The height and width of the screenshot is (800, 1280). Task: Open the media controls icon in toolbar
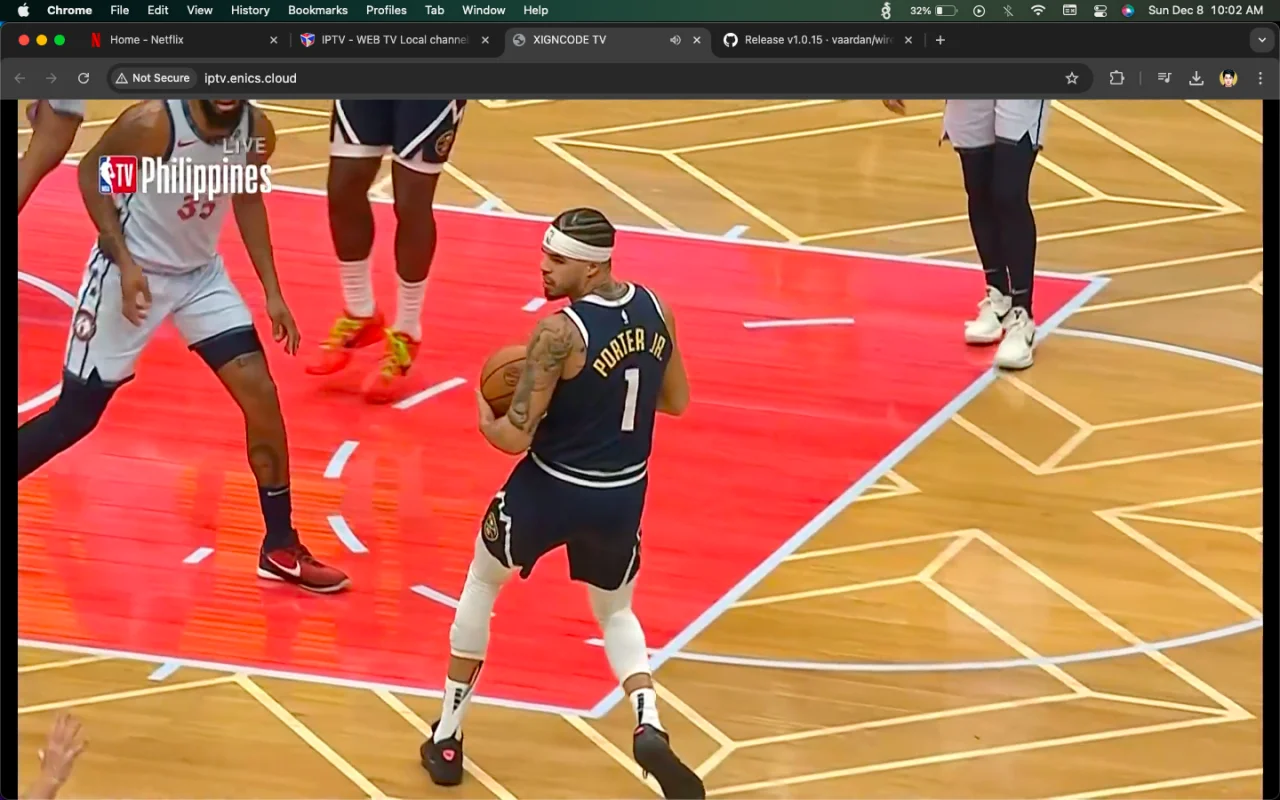point(1164,78)
